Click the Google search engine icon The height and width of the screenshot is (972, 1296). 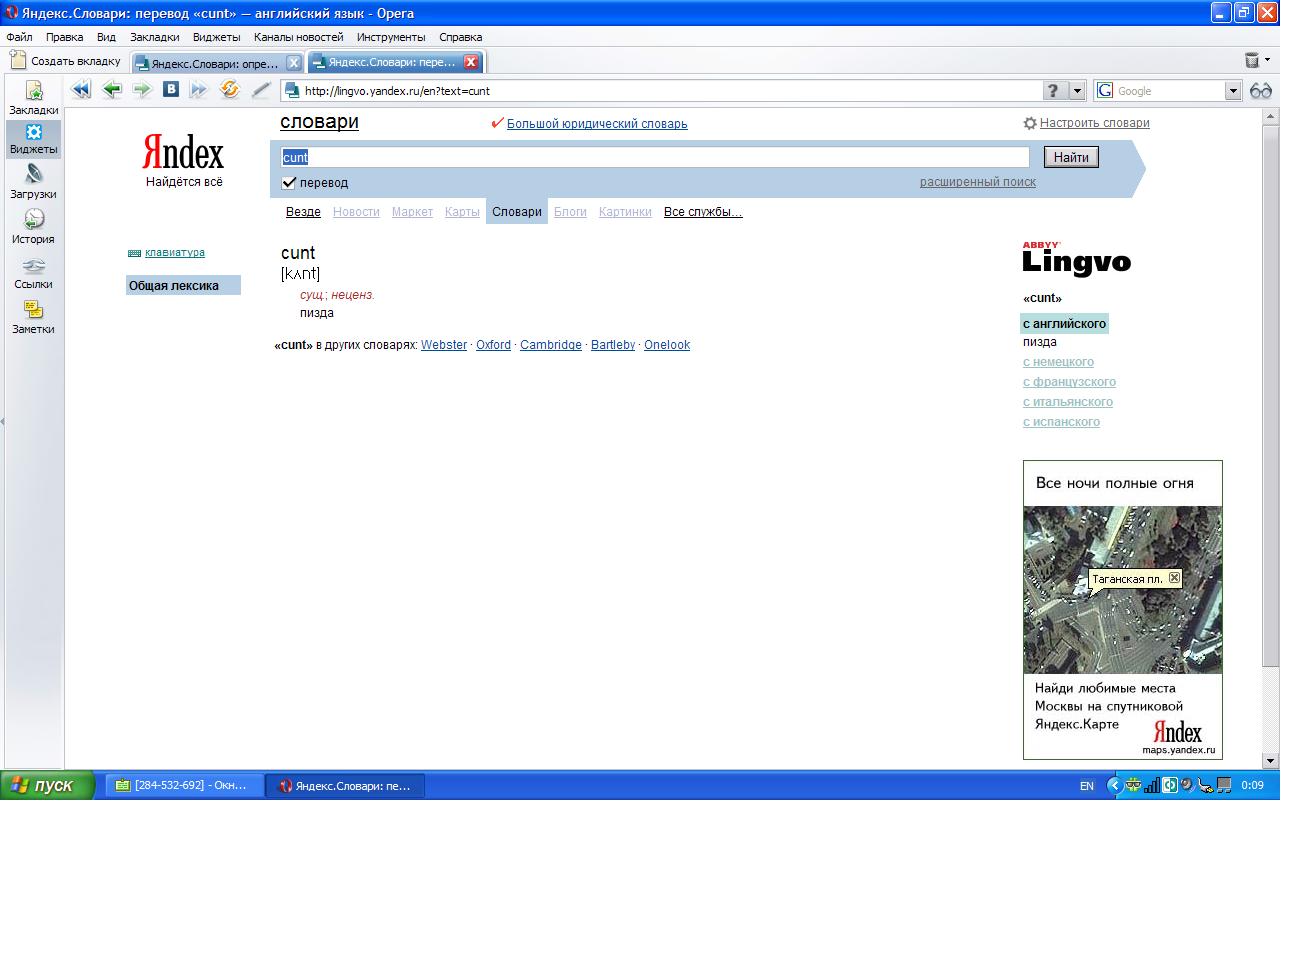coord(1105,91)
